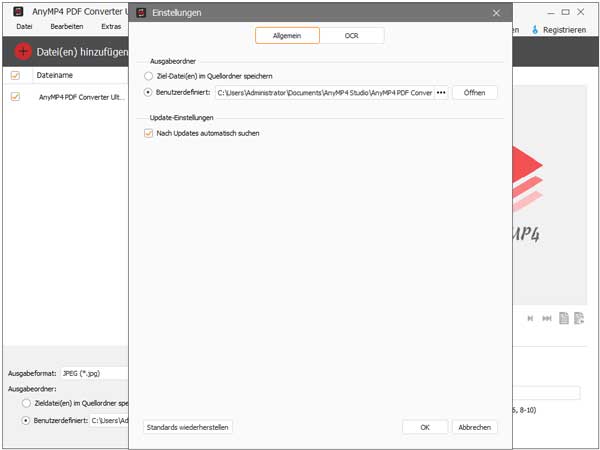Click the output folder path field in Einstellungen
Screen dimensions: 600x450
pos(324,93)
